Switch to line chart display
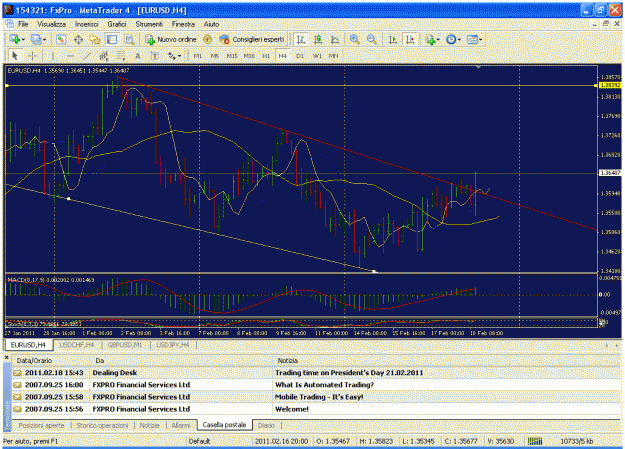 pyautogui.click(x=335, y=39)
